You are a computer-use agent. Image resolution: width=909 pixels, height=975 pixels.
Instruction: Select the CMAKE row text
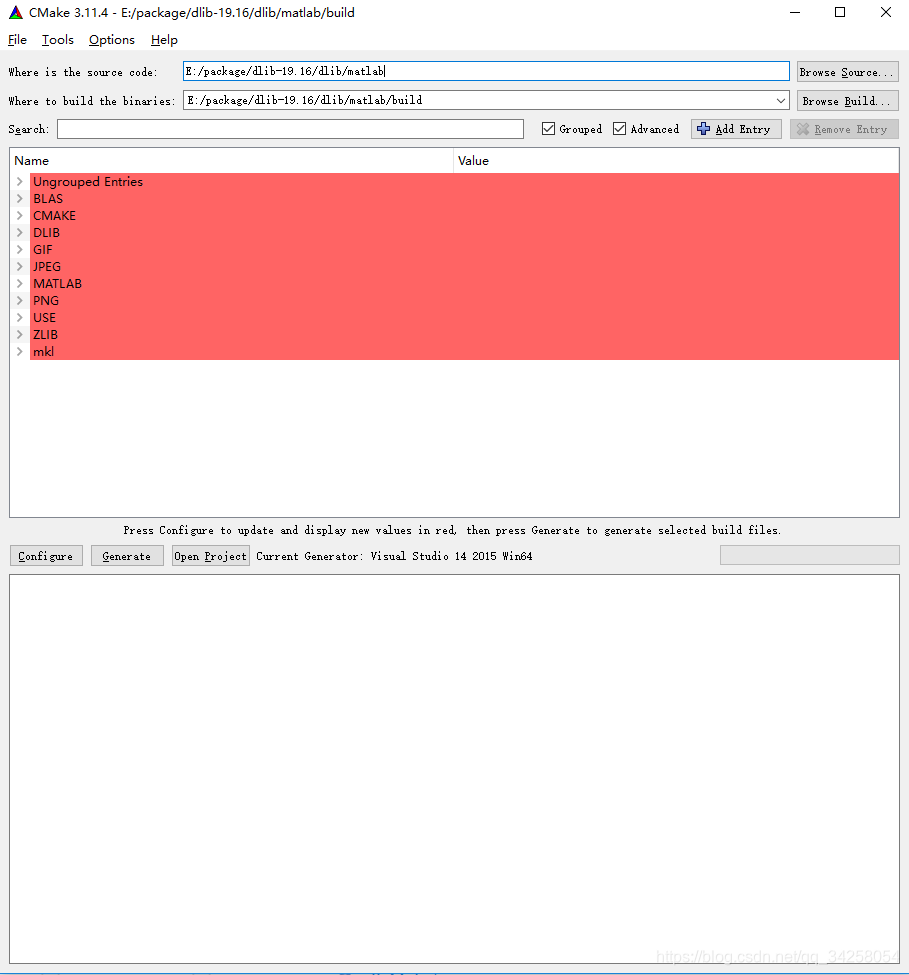(x=54, y=215)
